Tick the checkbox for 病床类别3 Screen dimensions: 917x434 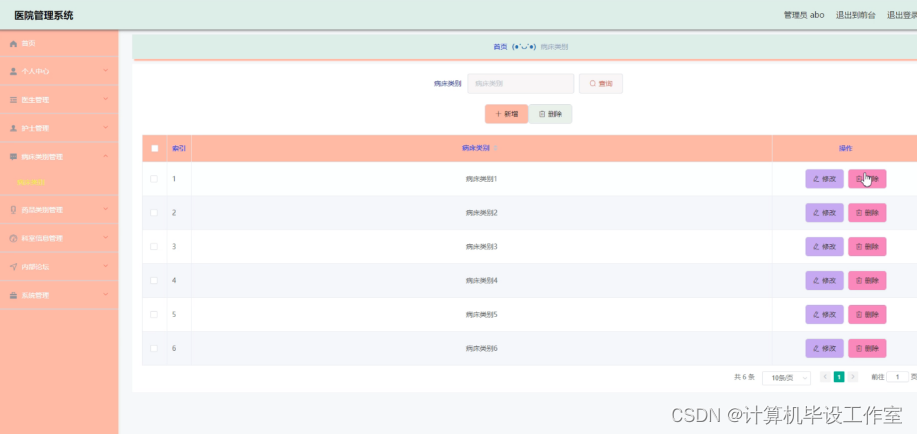pyautogui.click(x=154, y=247)
